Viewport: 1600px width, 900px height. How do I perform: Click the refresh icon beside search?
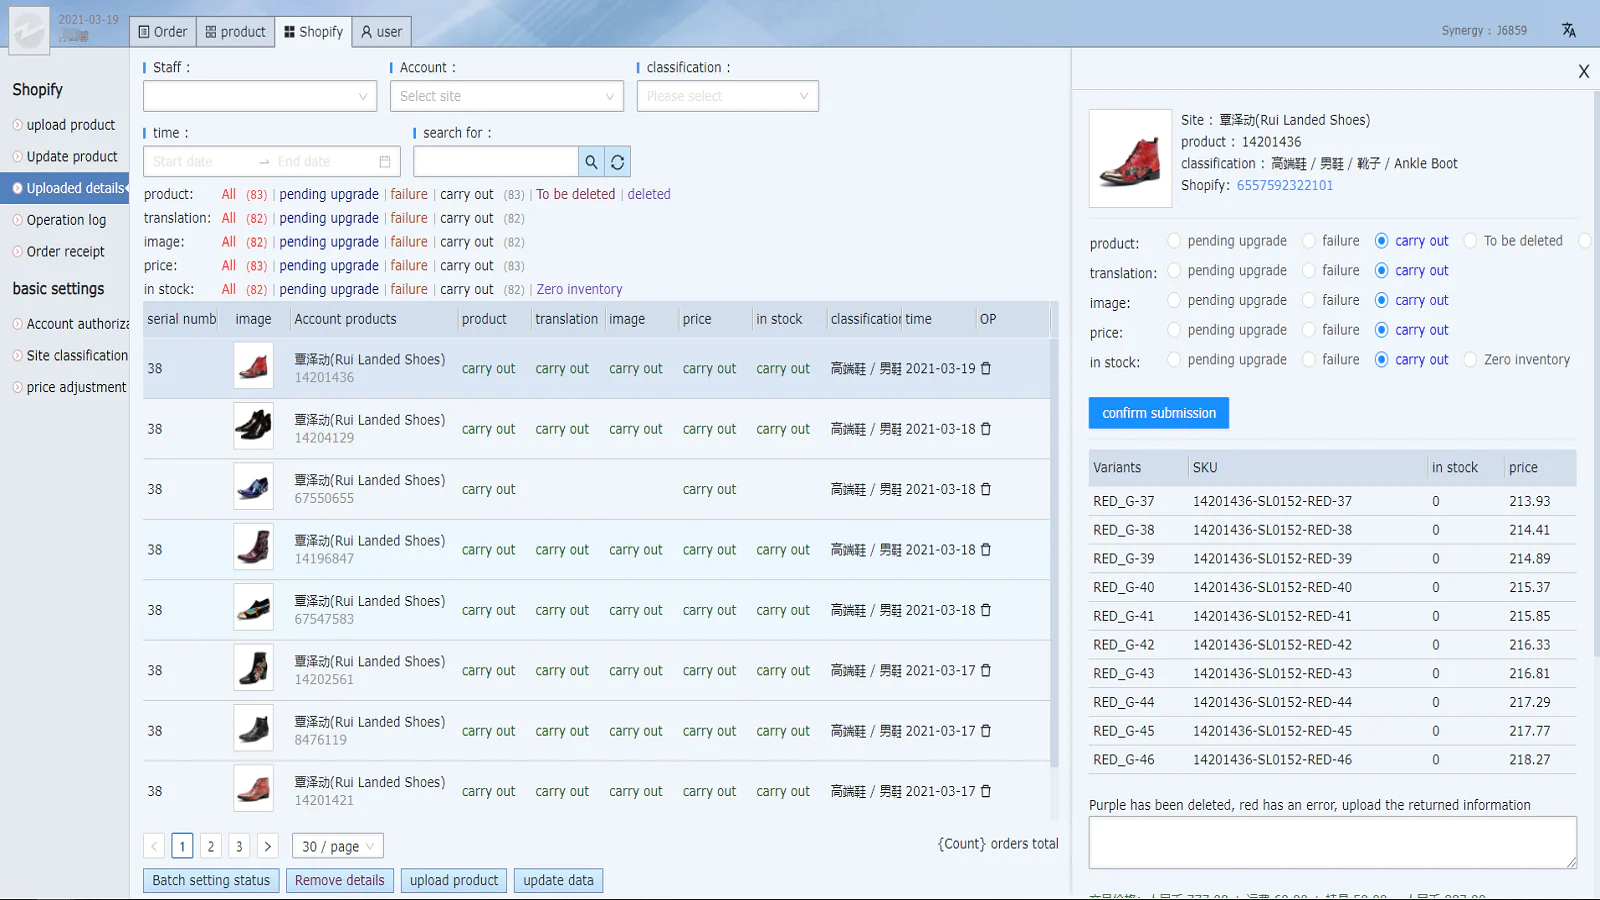coord(618,162)
